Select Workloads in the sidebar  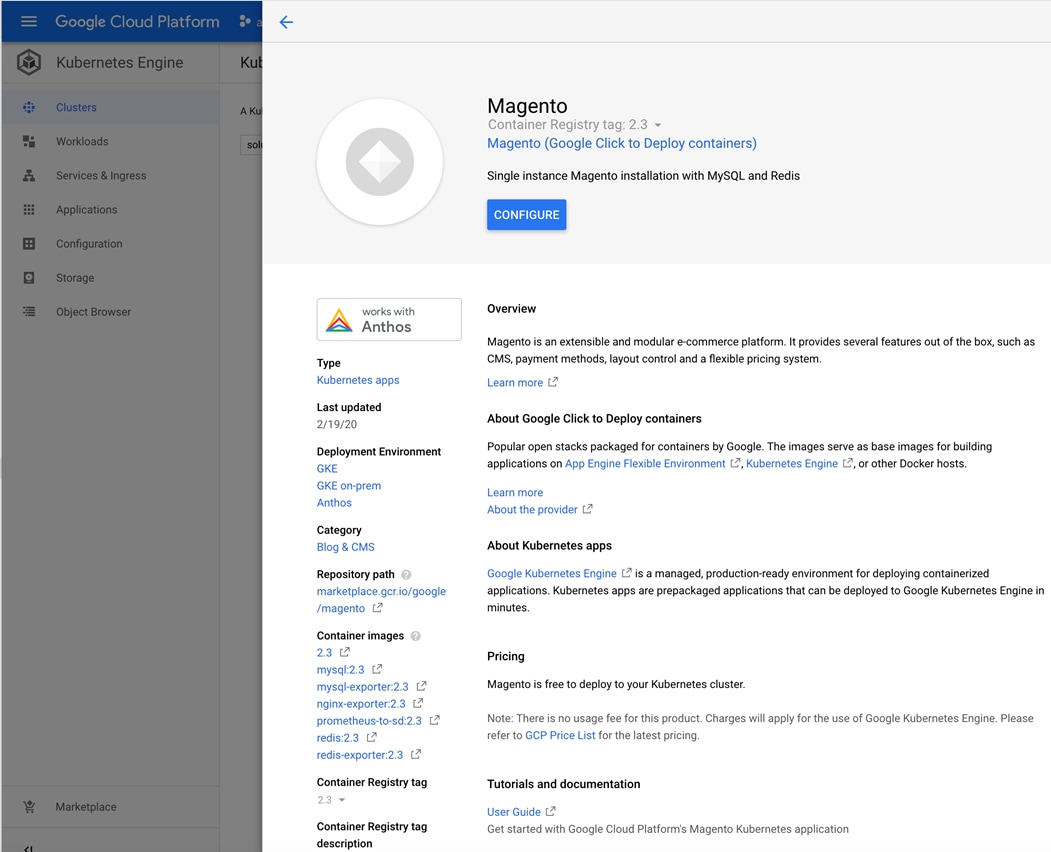pos(110,141)
